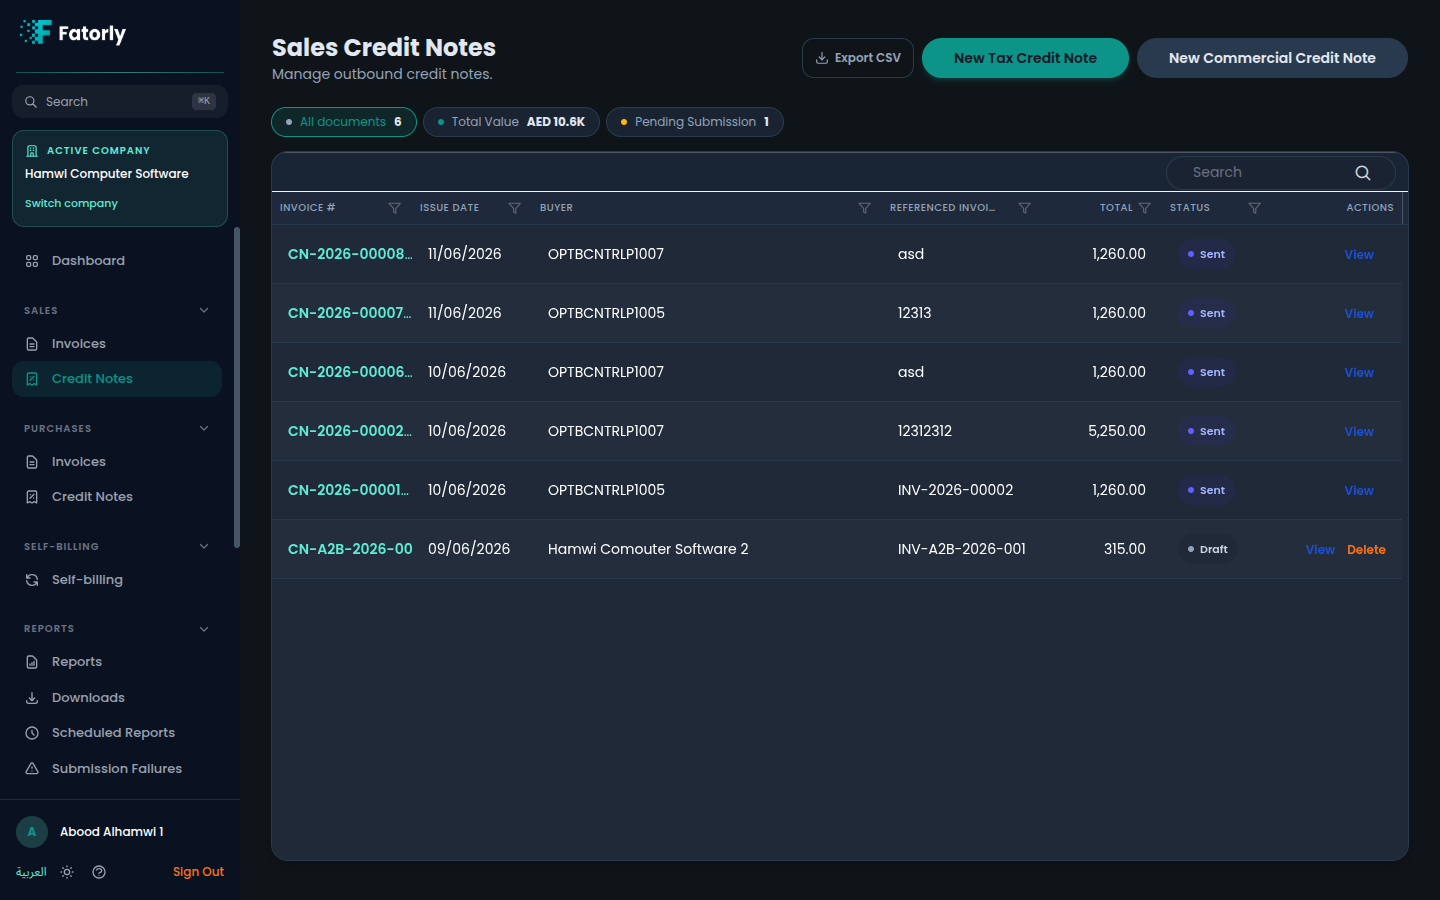Open Dashboard from the sidebar
The image size is (1440, 900).
click(117, 261)
